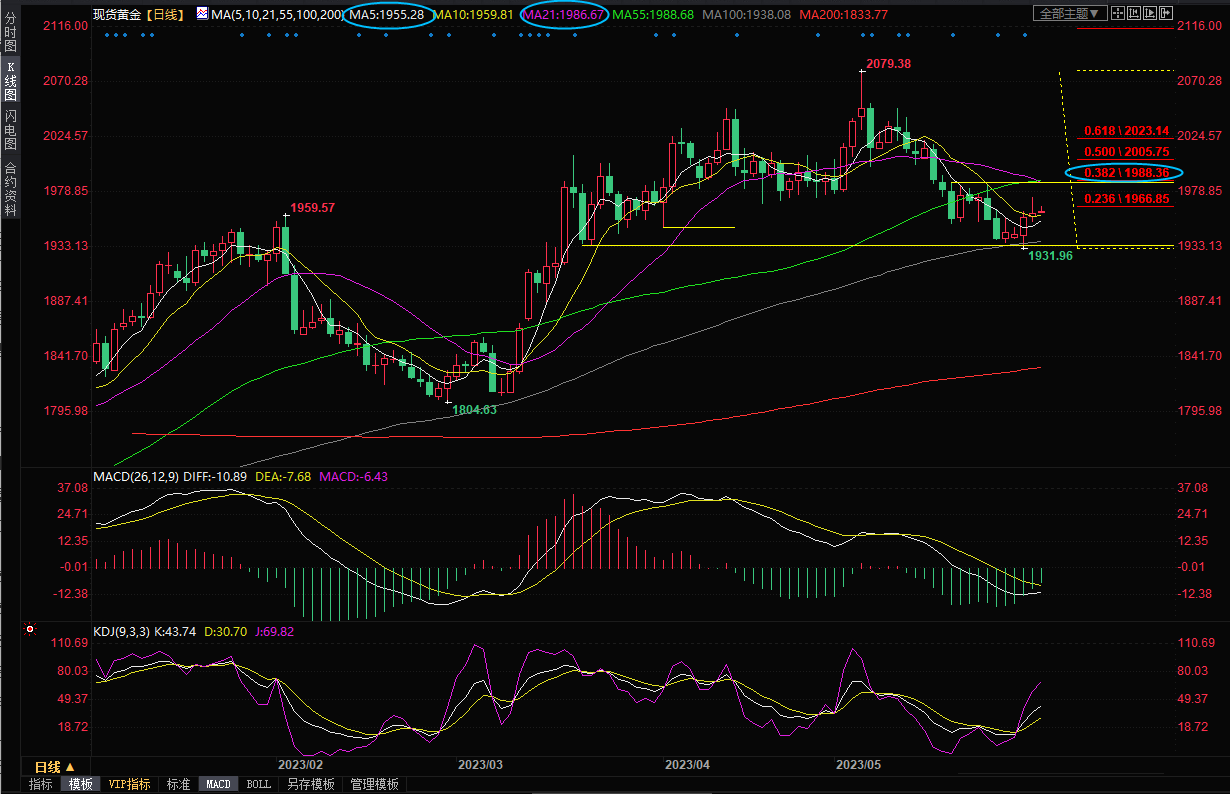1230x794 pixels.
Task: Select the 指标 bottom tab
Action: point(40,785)
